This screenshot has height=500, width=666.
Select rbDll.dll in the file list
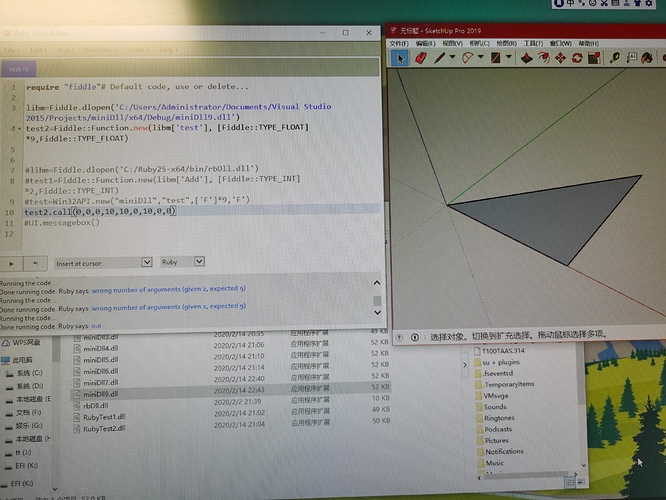[96, 405]
